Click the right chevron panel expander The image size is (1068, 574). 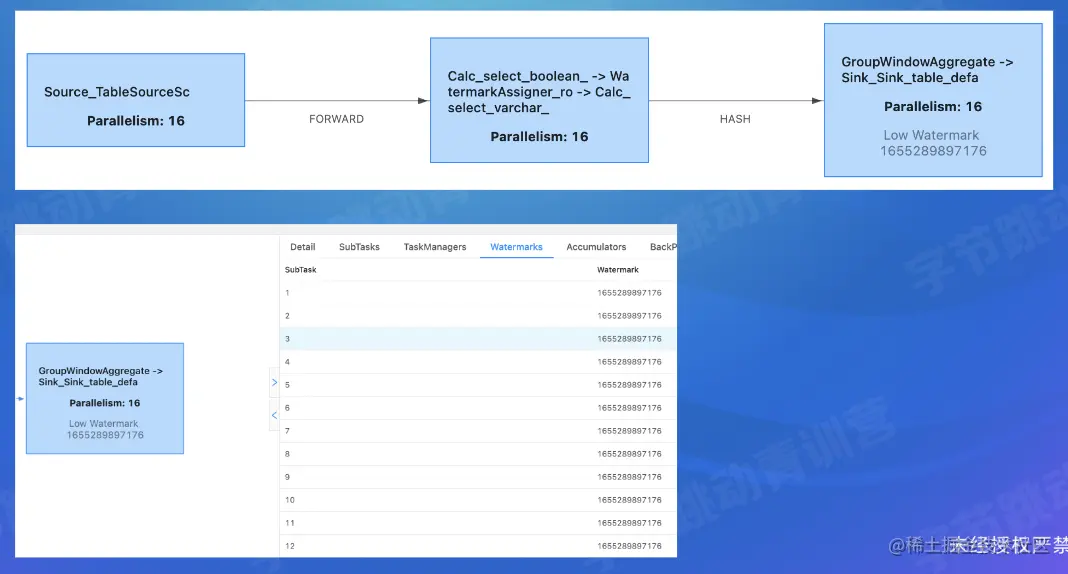coord(274,383)
